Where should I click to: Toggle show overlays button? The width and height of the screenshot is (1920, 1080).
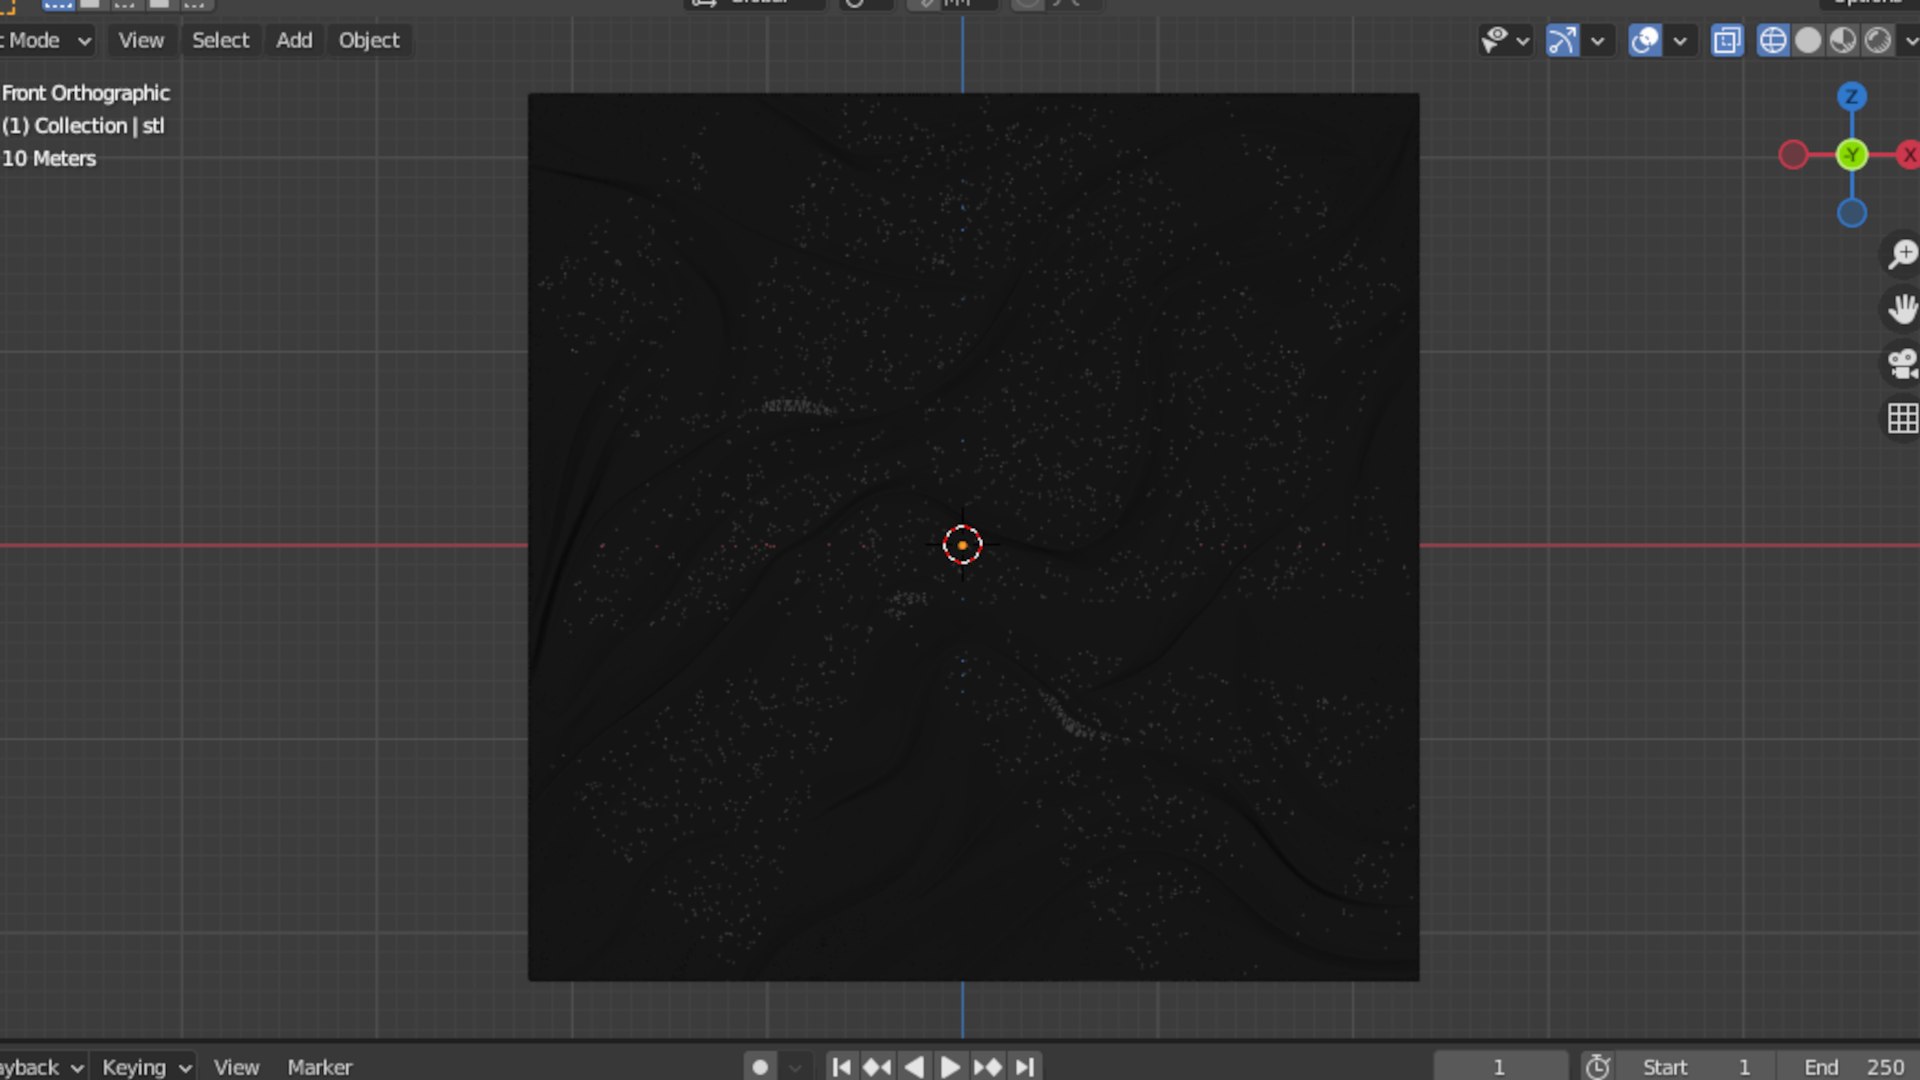(1645, 41)
